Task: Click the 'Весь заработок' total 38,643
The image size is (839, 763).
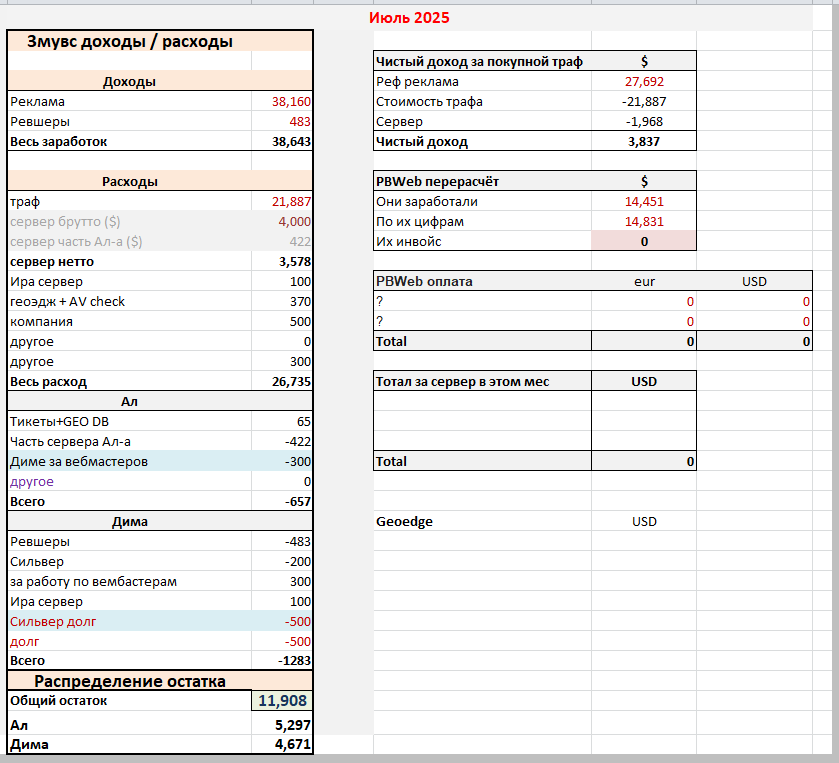Action: 291,142
